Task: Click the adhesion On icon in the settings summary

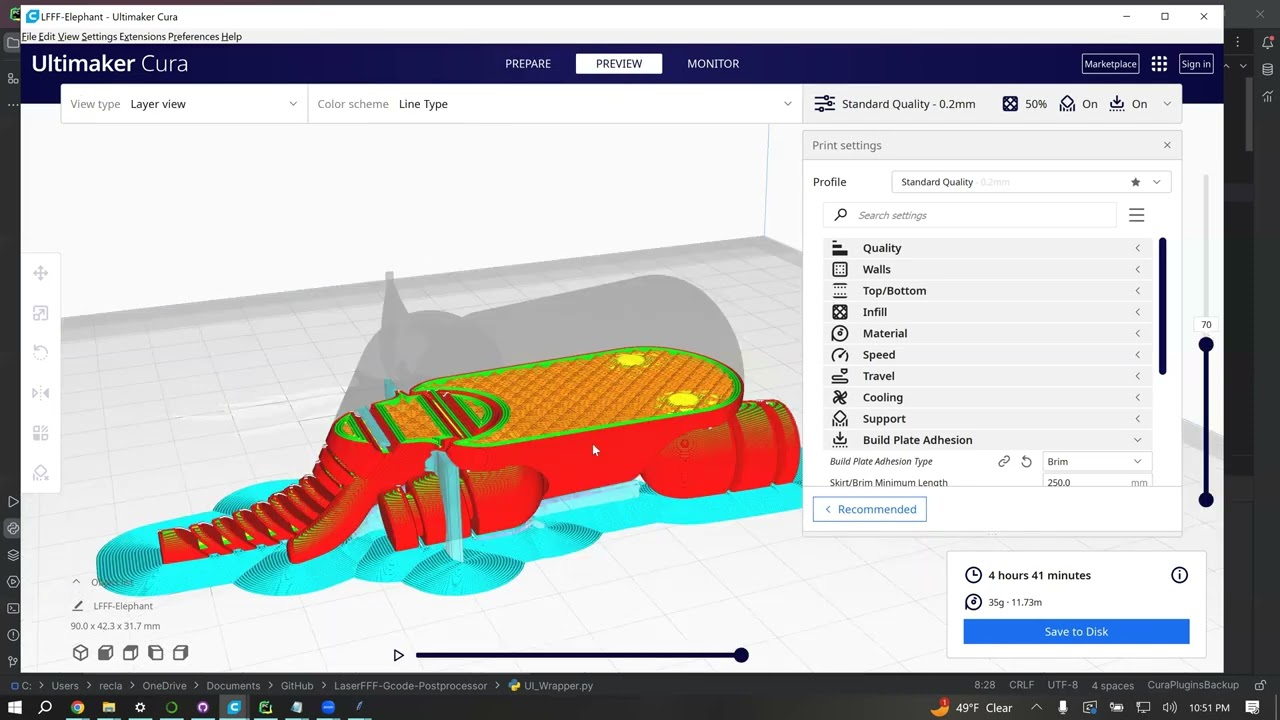Action: pos(1117,104)
